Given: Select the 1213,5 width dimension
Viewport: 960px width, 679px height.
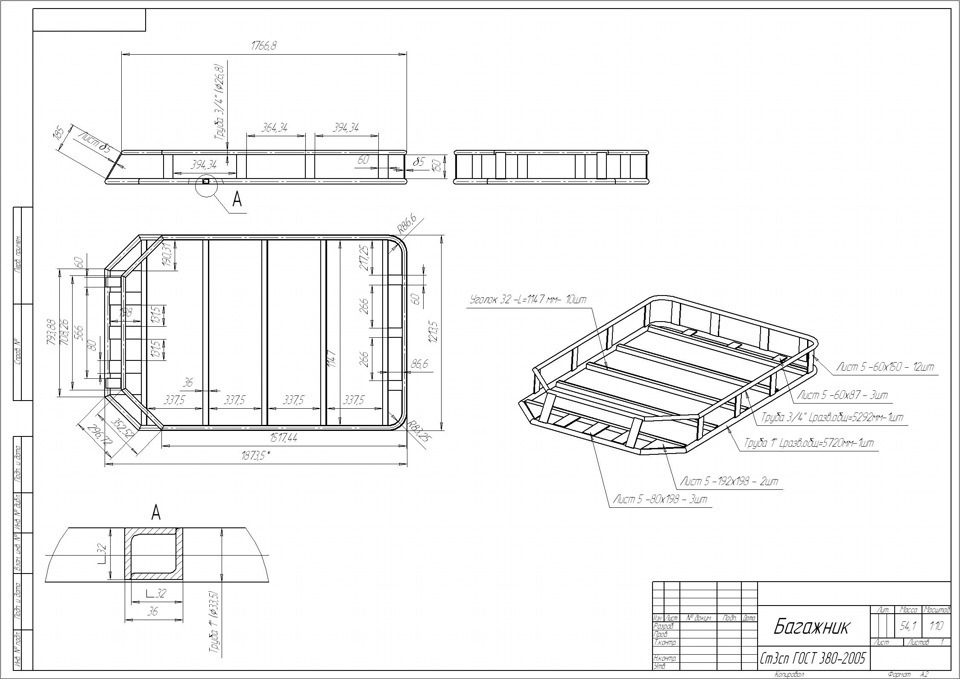Looking at the screenshot, I should click(x=433, y=332).
